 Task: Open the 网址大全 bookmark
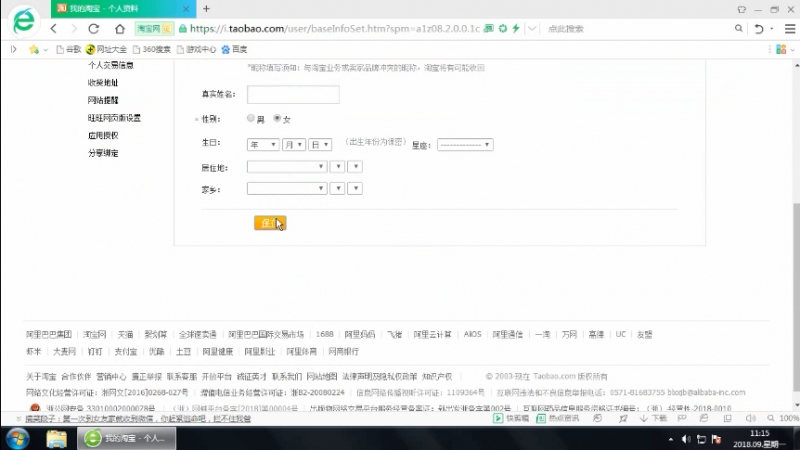coord(106,49)
